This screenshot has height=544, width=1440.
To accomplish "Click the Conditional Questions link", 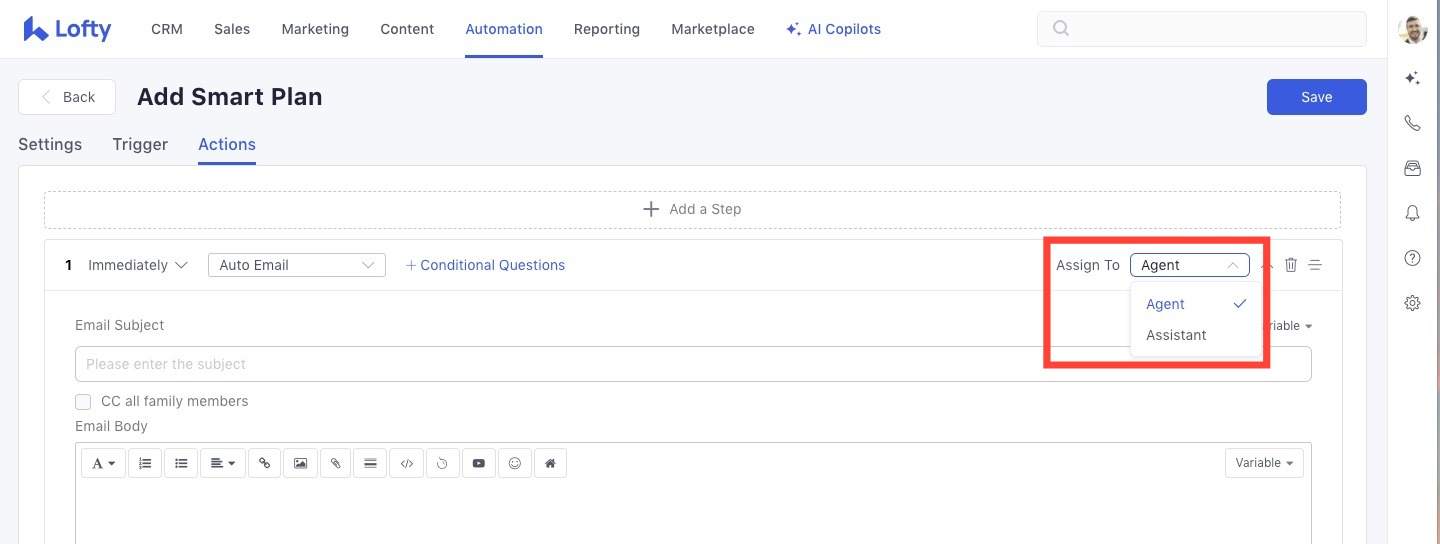I will click(x=485, y=265).
